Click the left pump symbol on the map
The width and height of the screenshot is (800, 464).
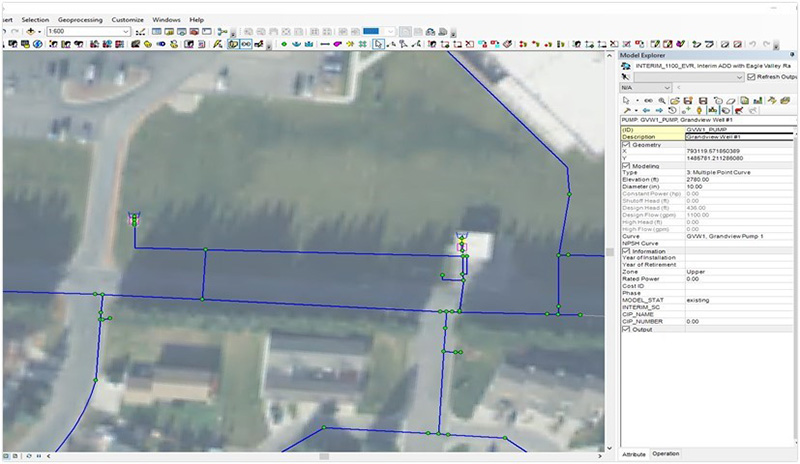coord(134,219)
